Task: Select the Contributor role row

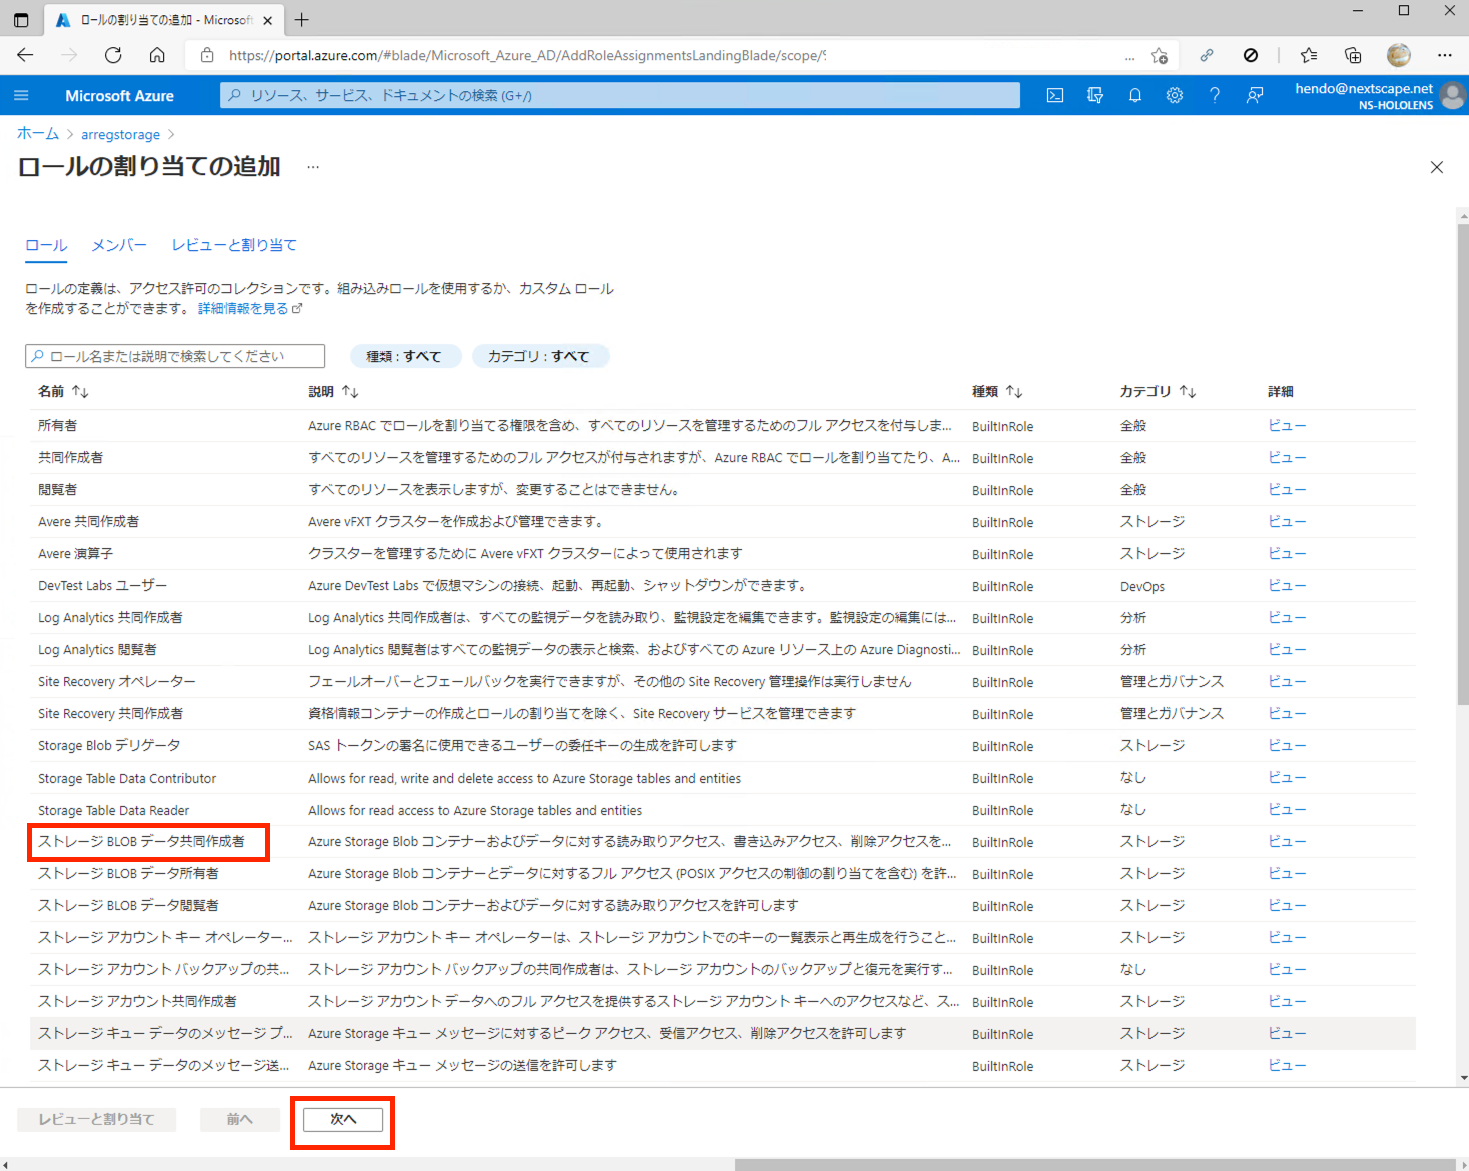Action: (x=723, y=458)
